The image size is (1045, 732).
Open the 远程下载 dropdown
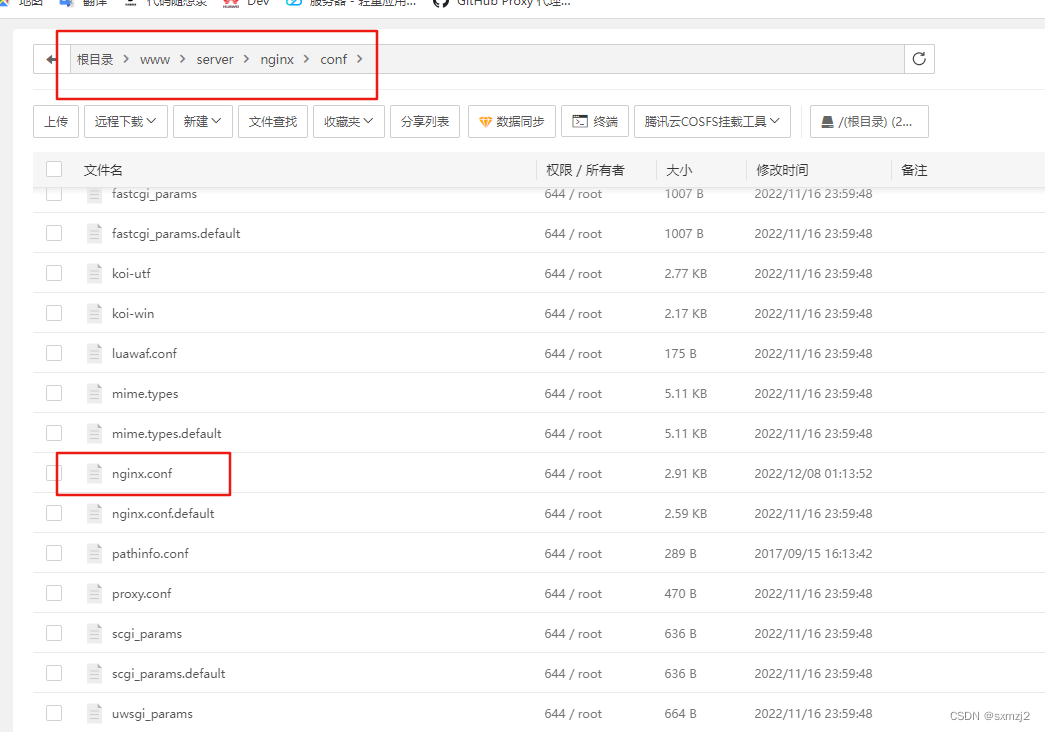125,121
